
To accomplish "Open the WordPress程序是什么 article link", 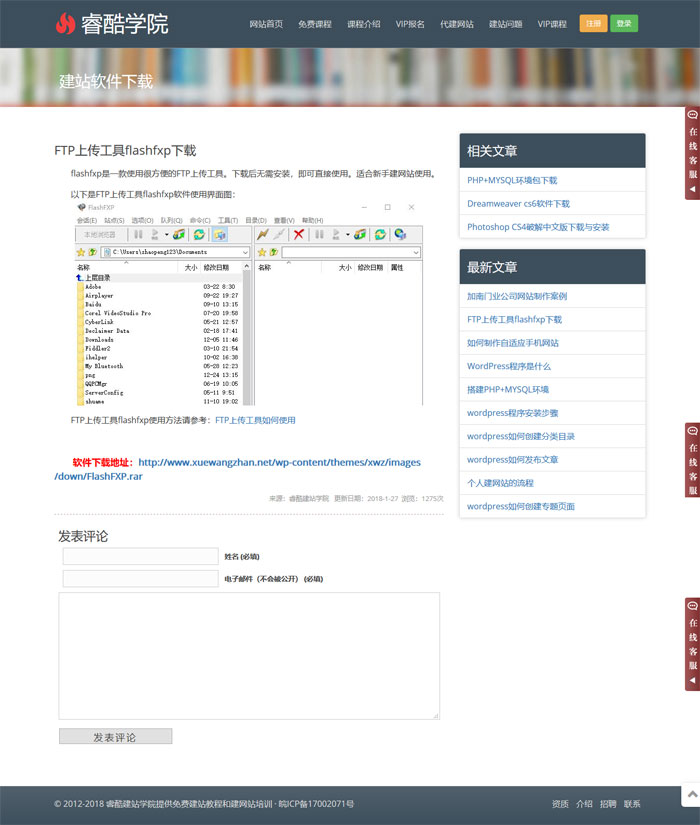I will click(x=508, y=366).
